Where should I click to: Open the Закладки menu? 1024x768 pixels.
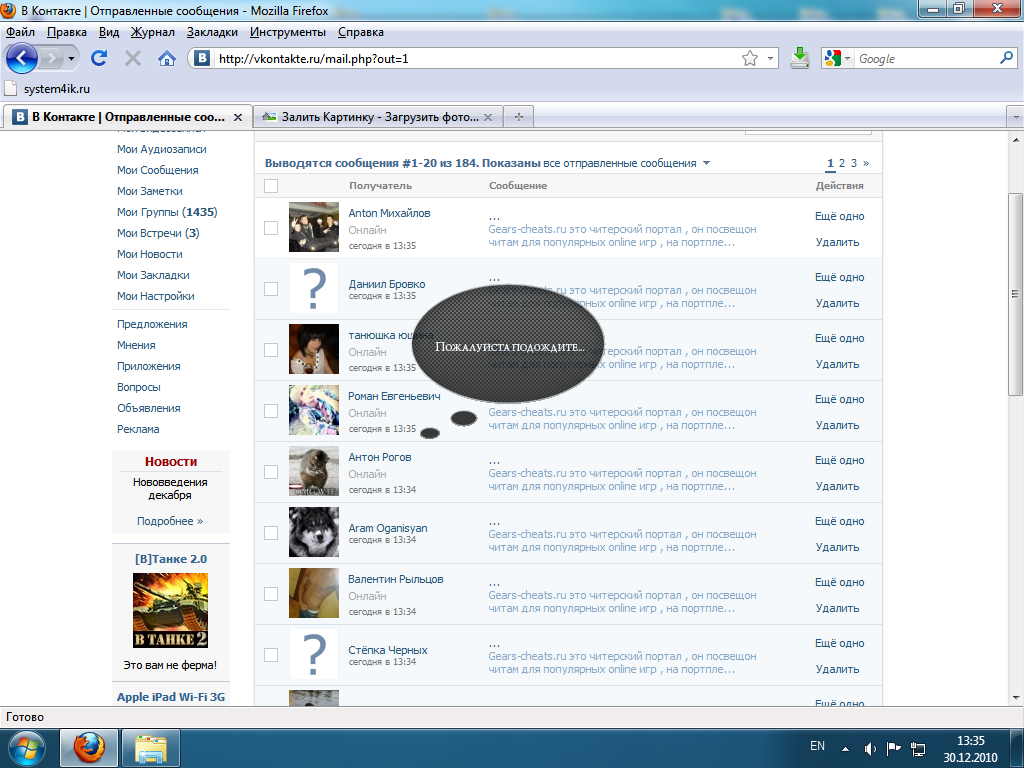[212, 32]
